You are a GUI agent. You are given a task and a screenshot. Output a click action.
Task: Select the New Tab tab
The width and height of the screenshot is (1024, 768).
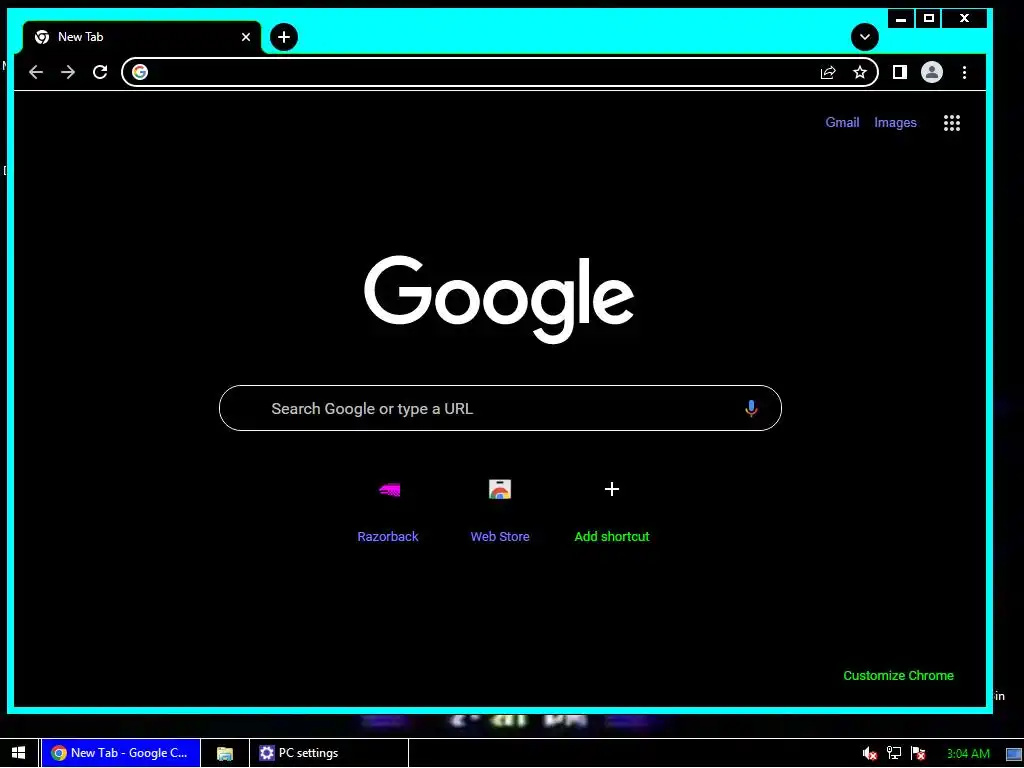tap(142, 37)
